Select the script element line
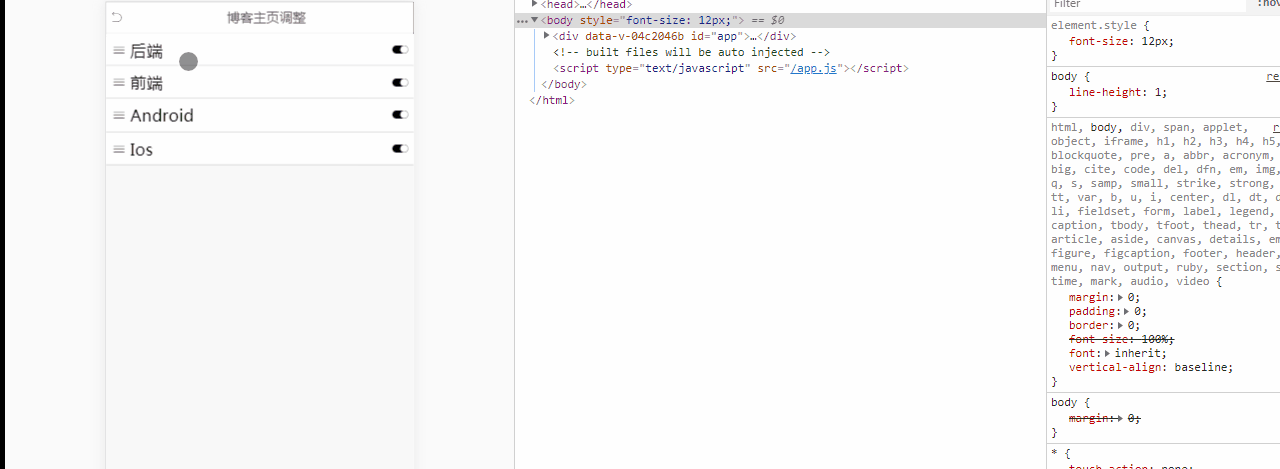 (731, 68)
